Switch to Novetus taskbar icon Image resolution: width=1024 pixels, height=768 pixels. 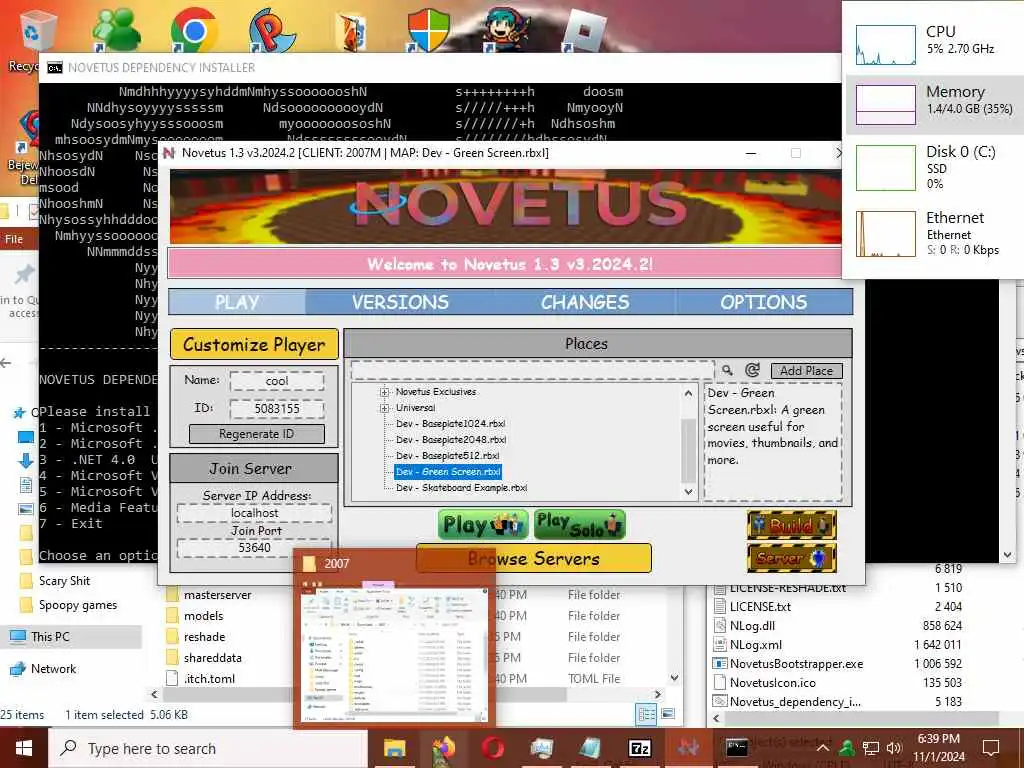tap(688, 748)
